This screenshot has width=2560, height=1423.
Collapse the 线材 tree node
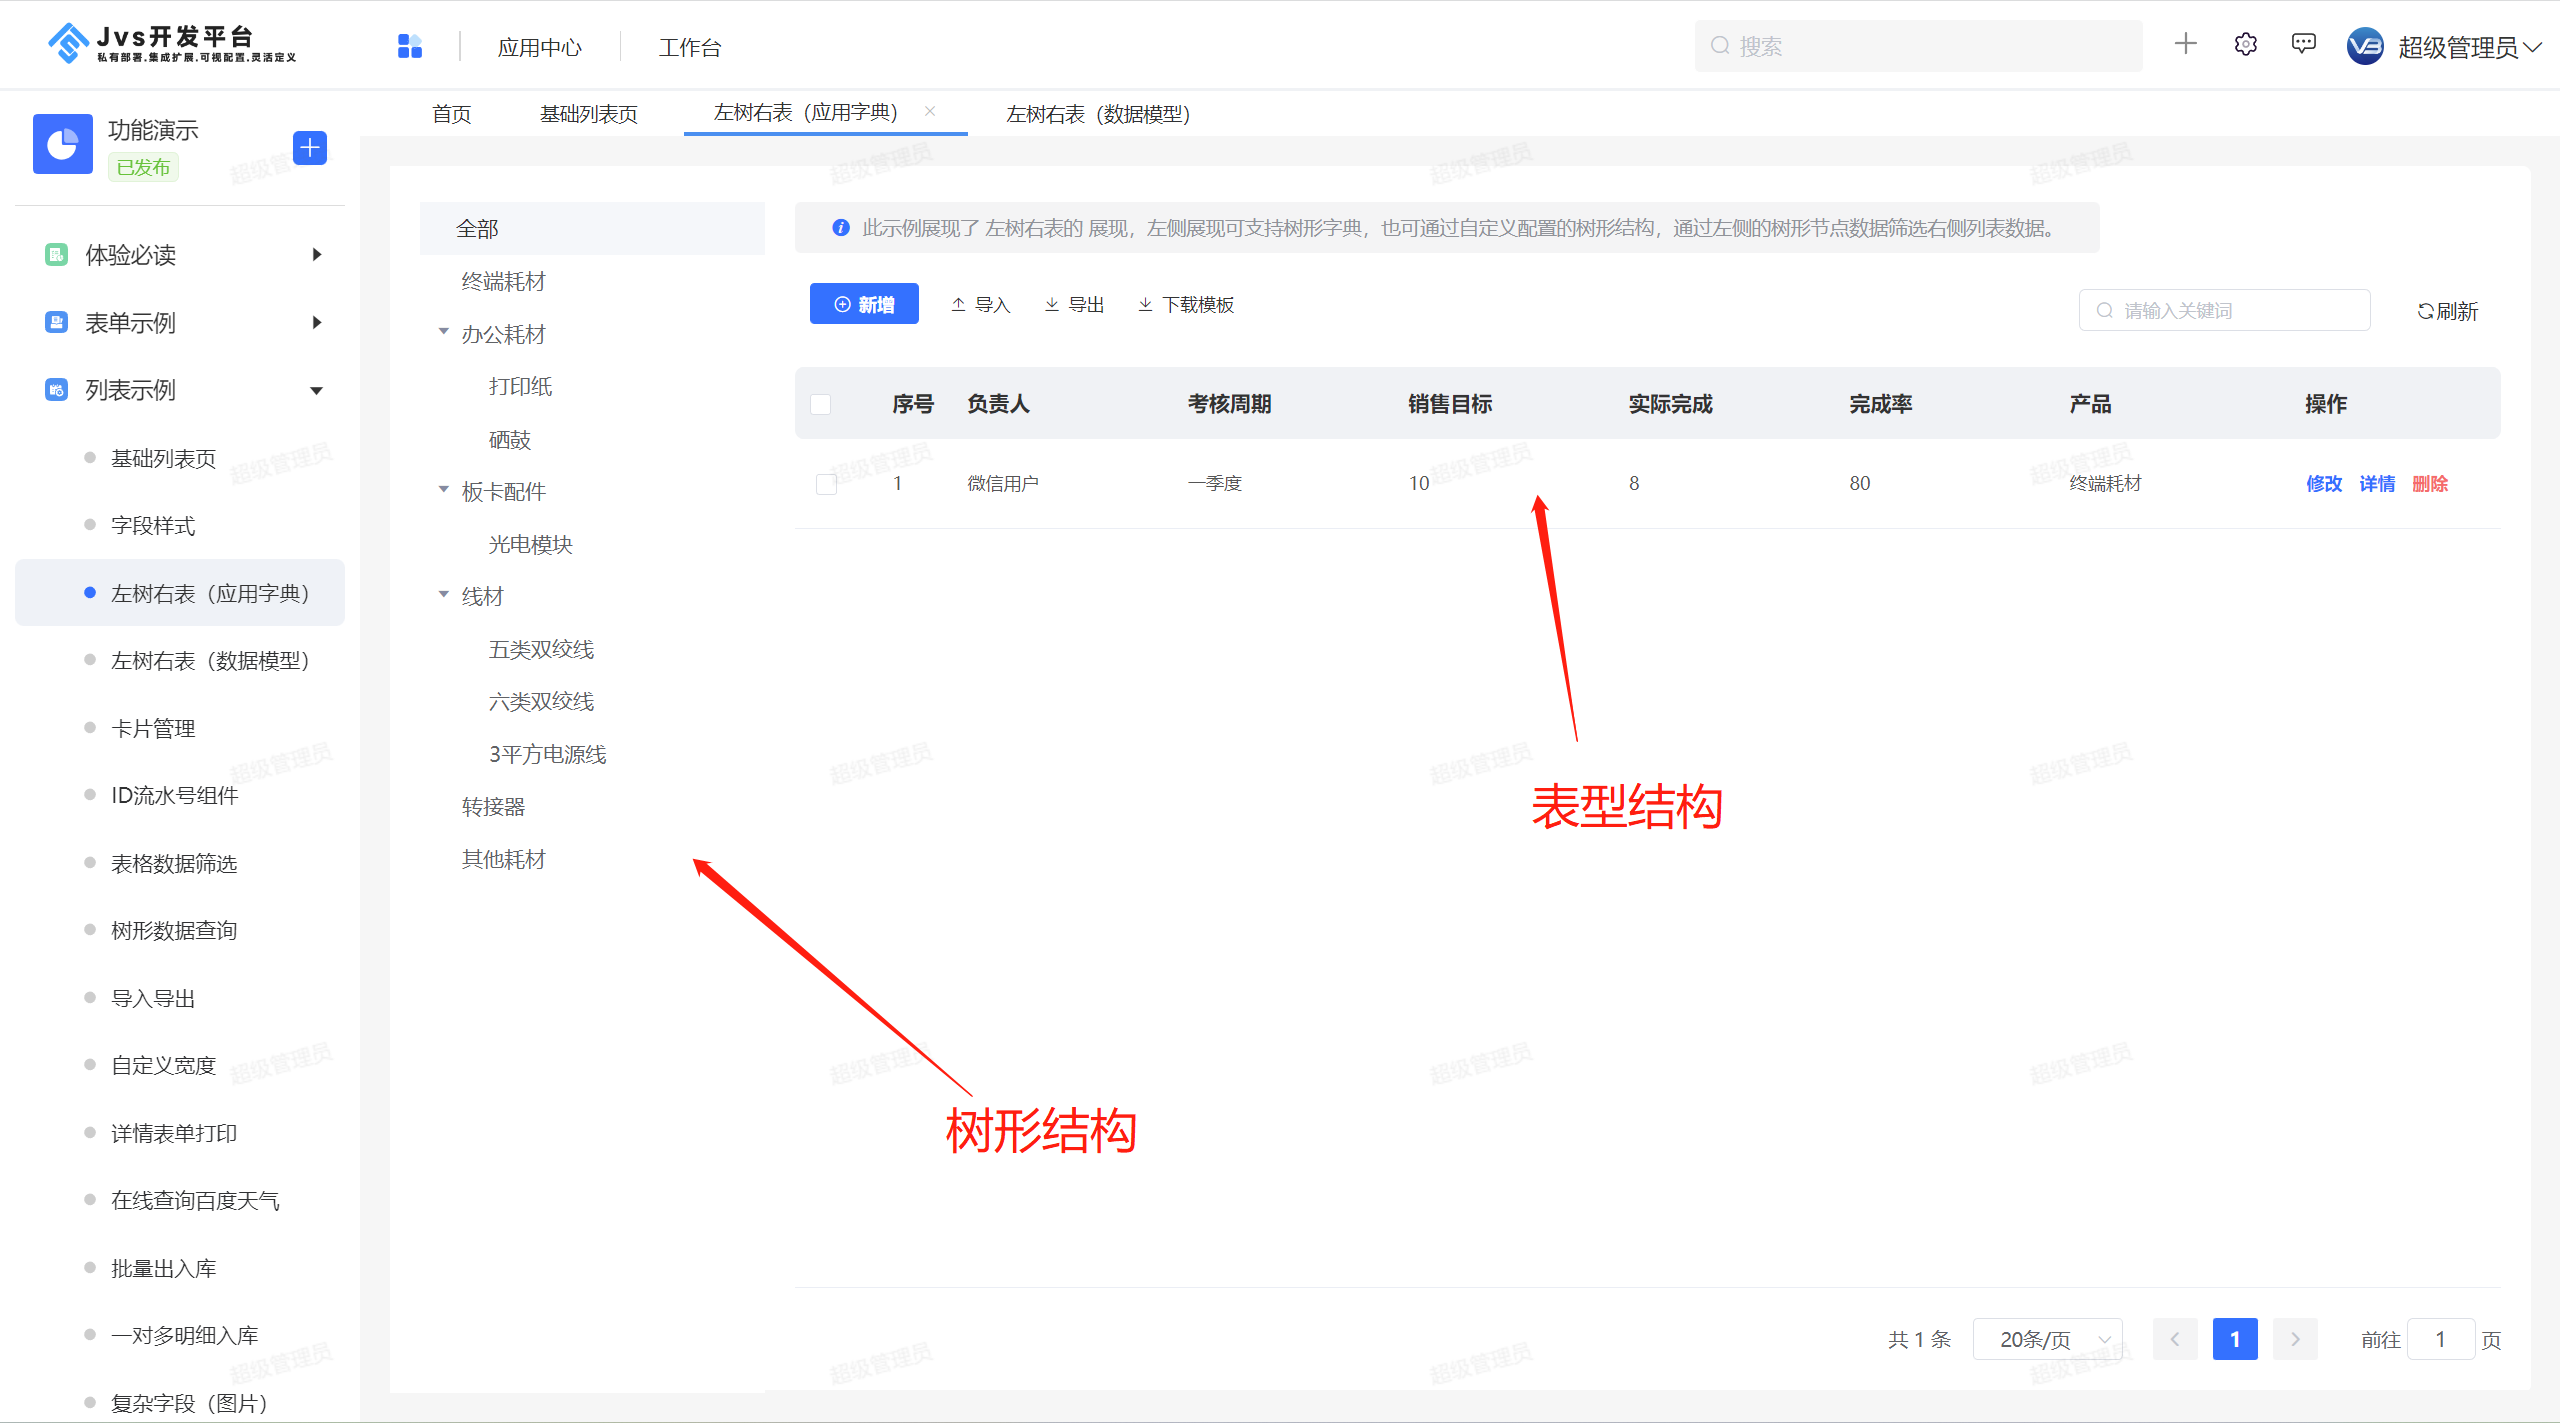(x=444, y=595)
